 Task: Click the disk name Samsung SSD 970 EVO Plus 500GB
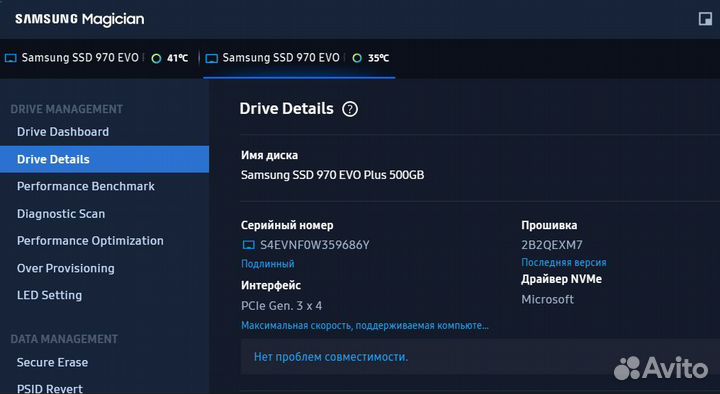(332, 175)
